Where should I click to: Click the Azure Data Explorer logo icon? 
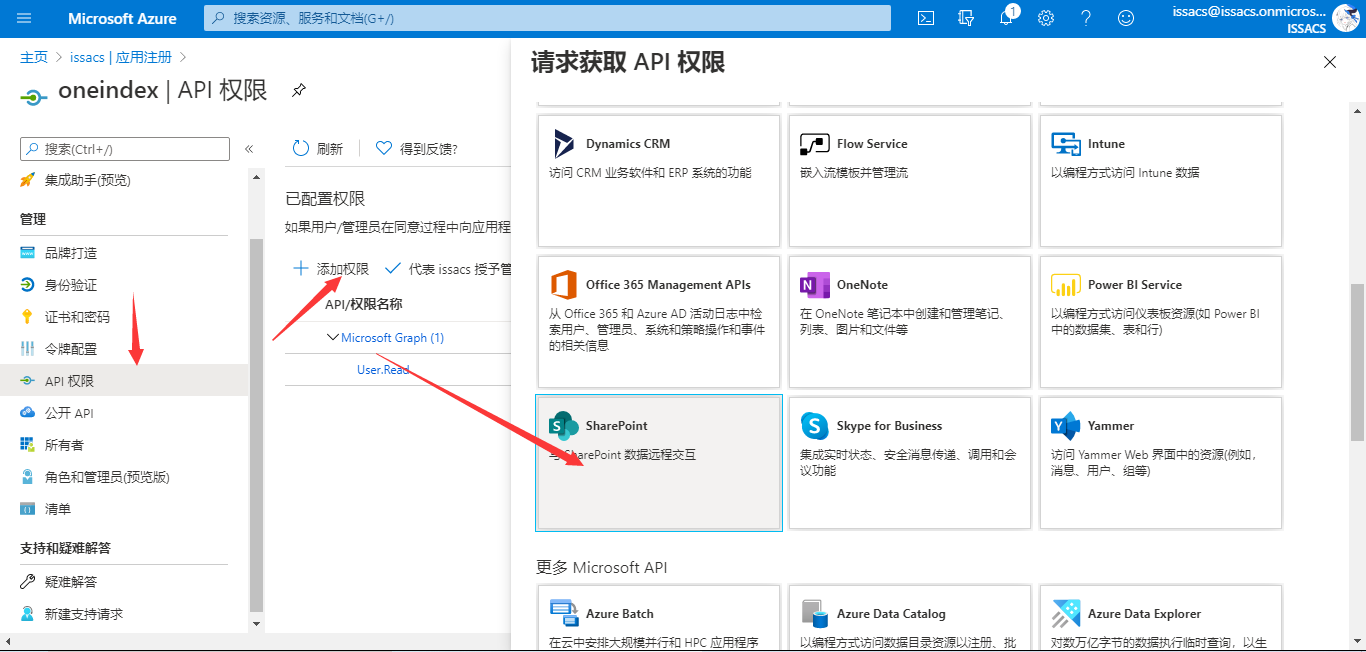coord(1066,613)
